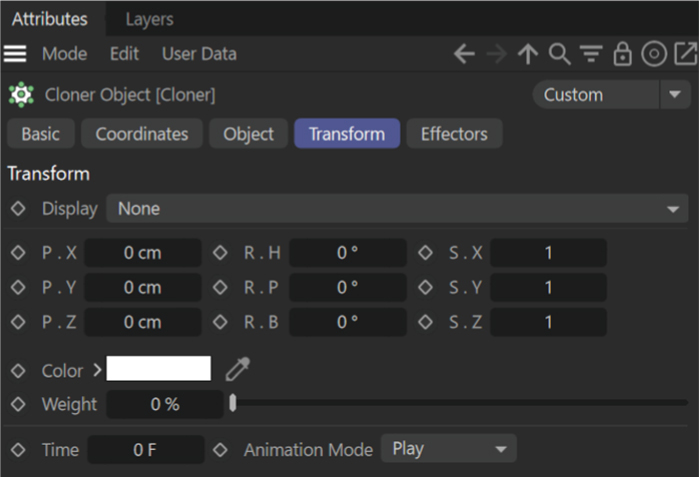Image resolution: width=700 pixels, height=477 pixels.
Task: Open the Animation Mode dropdown
Action: click(448, 449)
